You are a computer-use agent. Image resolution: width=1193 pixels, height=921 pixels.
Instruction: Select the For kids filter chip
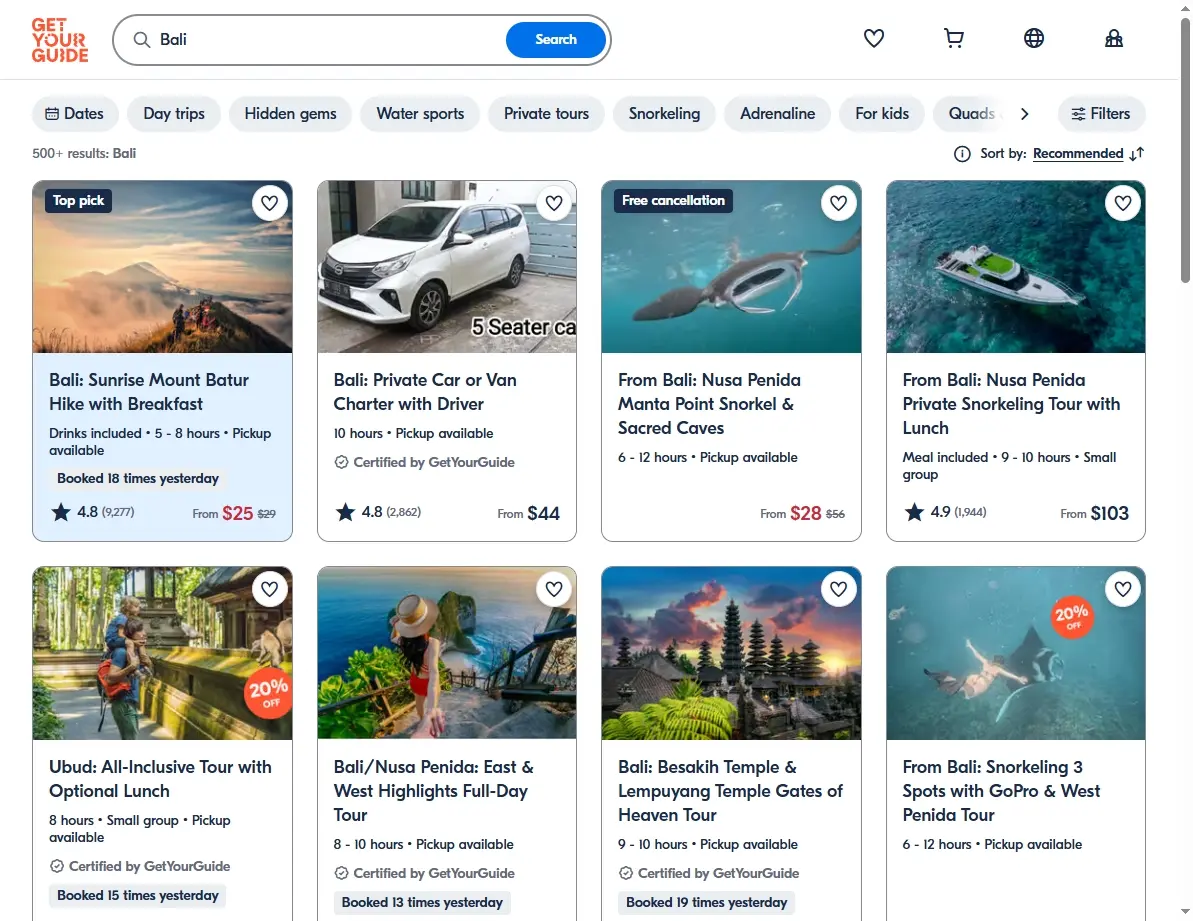882,114
